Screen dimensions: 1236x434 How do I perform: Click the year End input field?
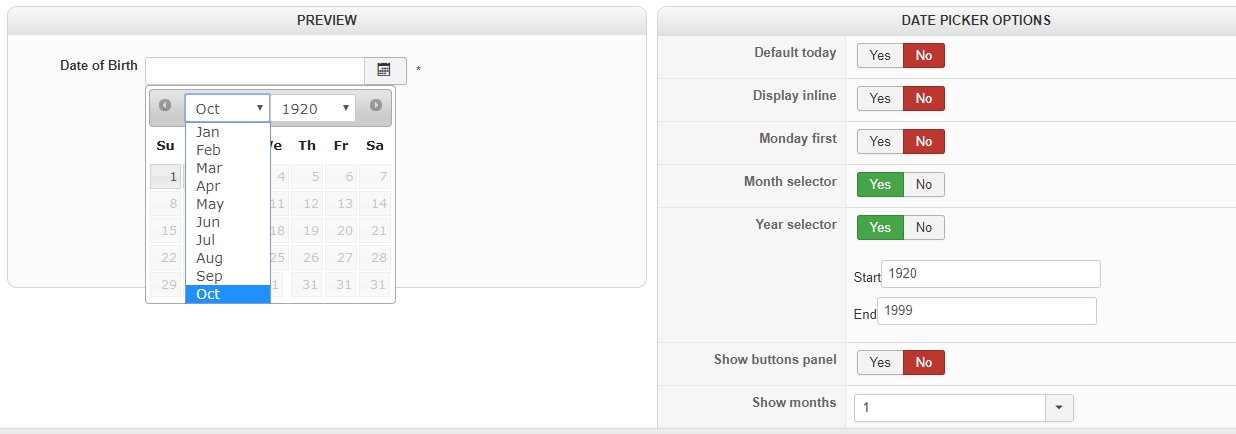(x=986, y=311)
